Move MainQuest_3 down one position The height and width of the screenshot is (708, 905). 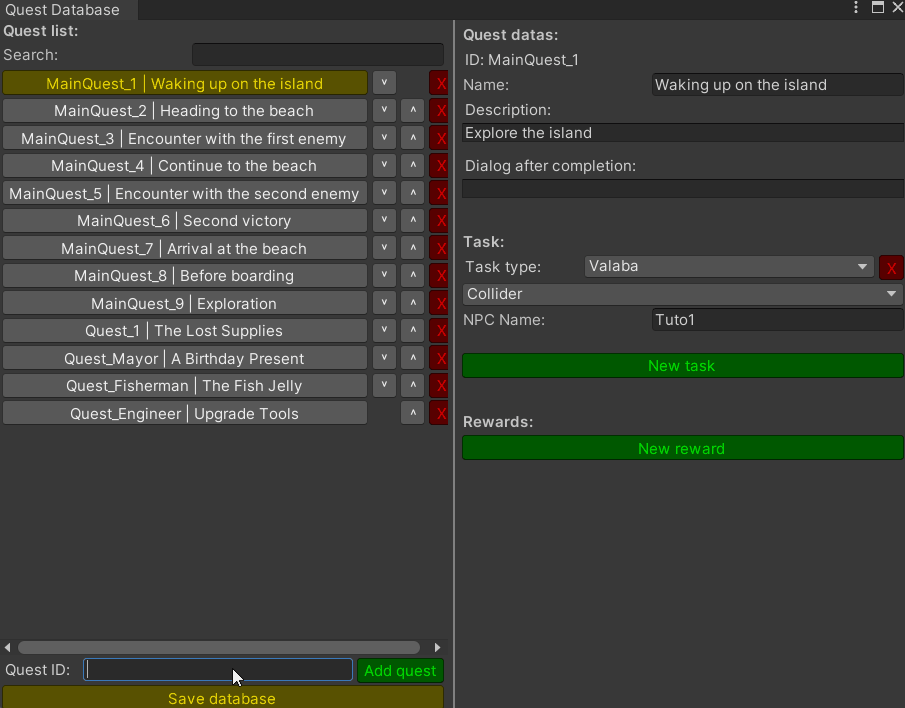[x=384, y=138]
